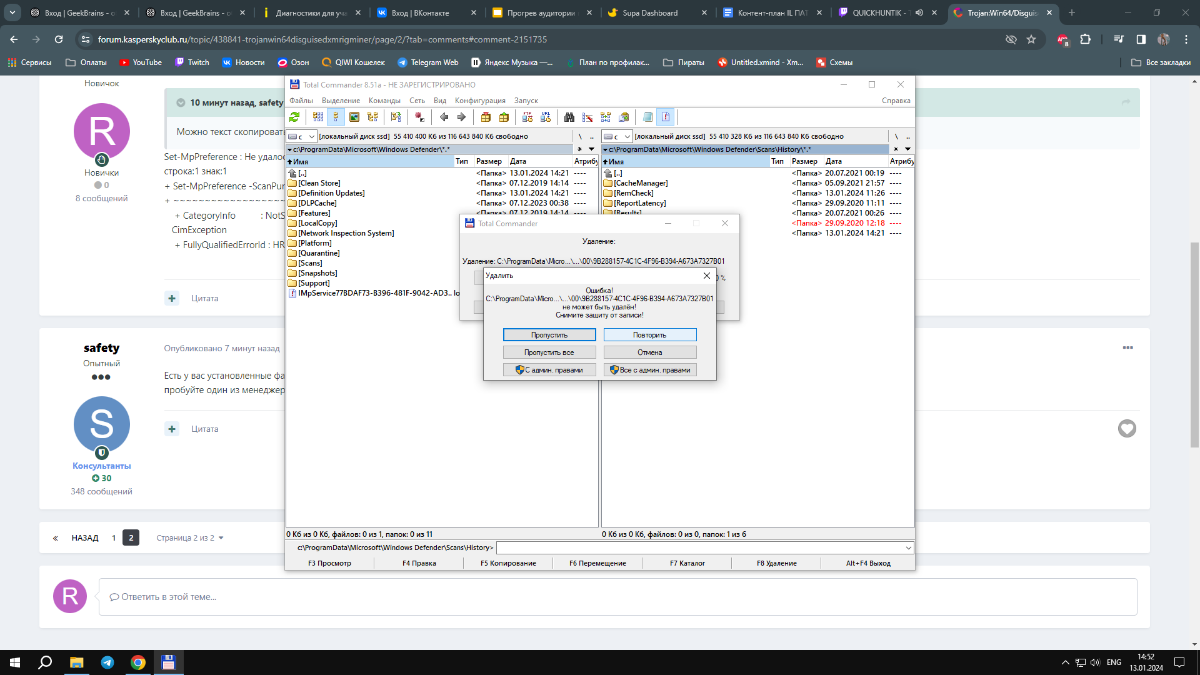Open Telegram from the Windows taskbar
The image size is (1200, 675).
[107, 662]
